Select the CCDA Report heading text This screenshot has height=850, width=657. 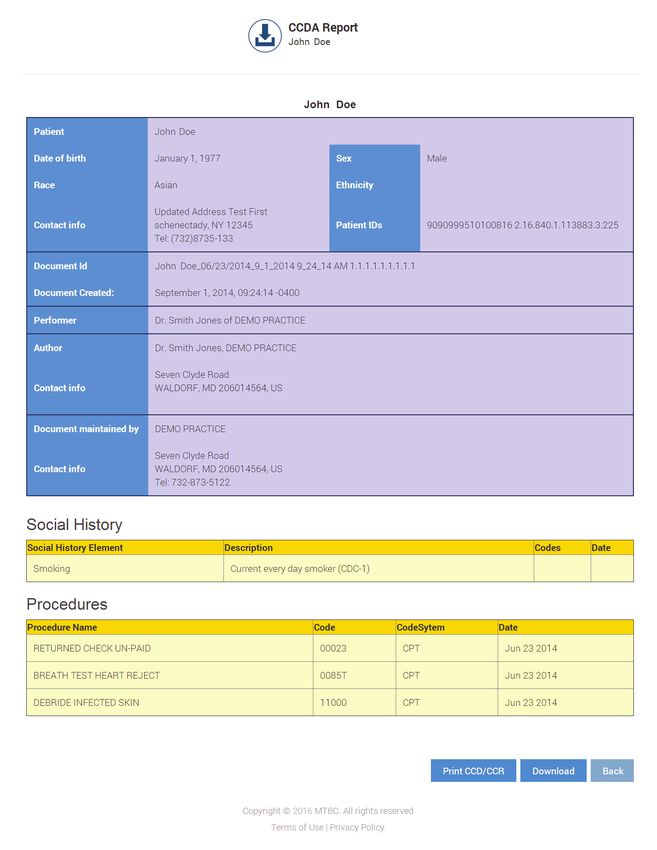pyautogui.click(x=323, y=28)
